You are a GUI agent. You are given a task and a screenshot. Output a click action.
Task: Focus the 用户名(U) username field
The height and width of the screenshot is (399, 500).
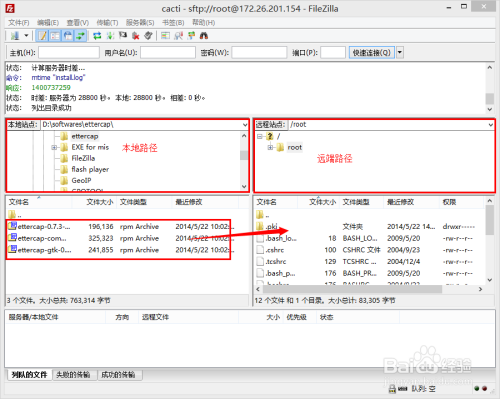168,53
